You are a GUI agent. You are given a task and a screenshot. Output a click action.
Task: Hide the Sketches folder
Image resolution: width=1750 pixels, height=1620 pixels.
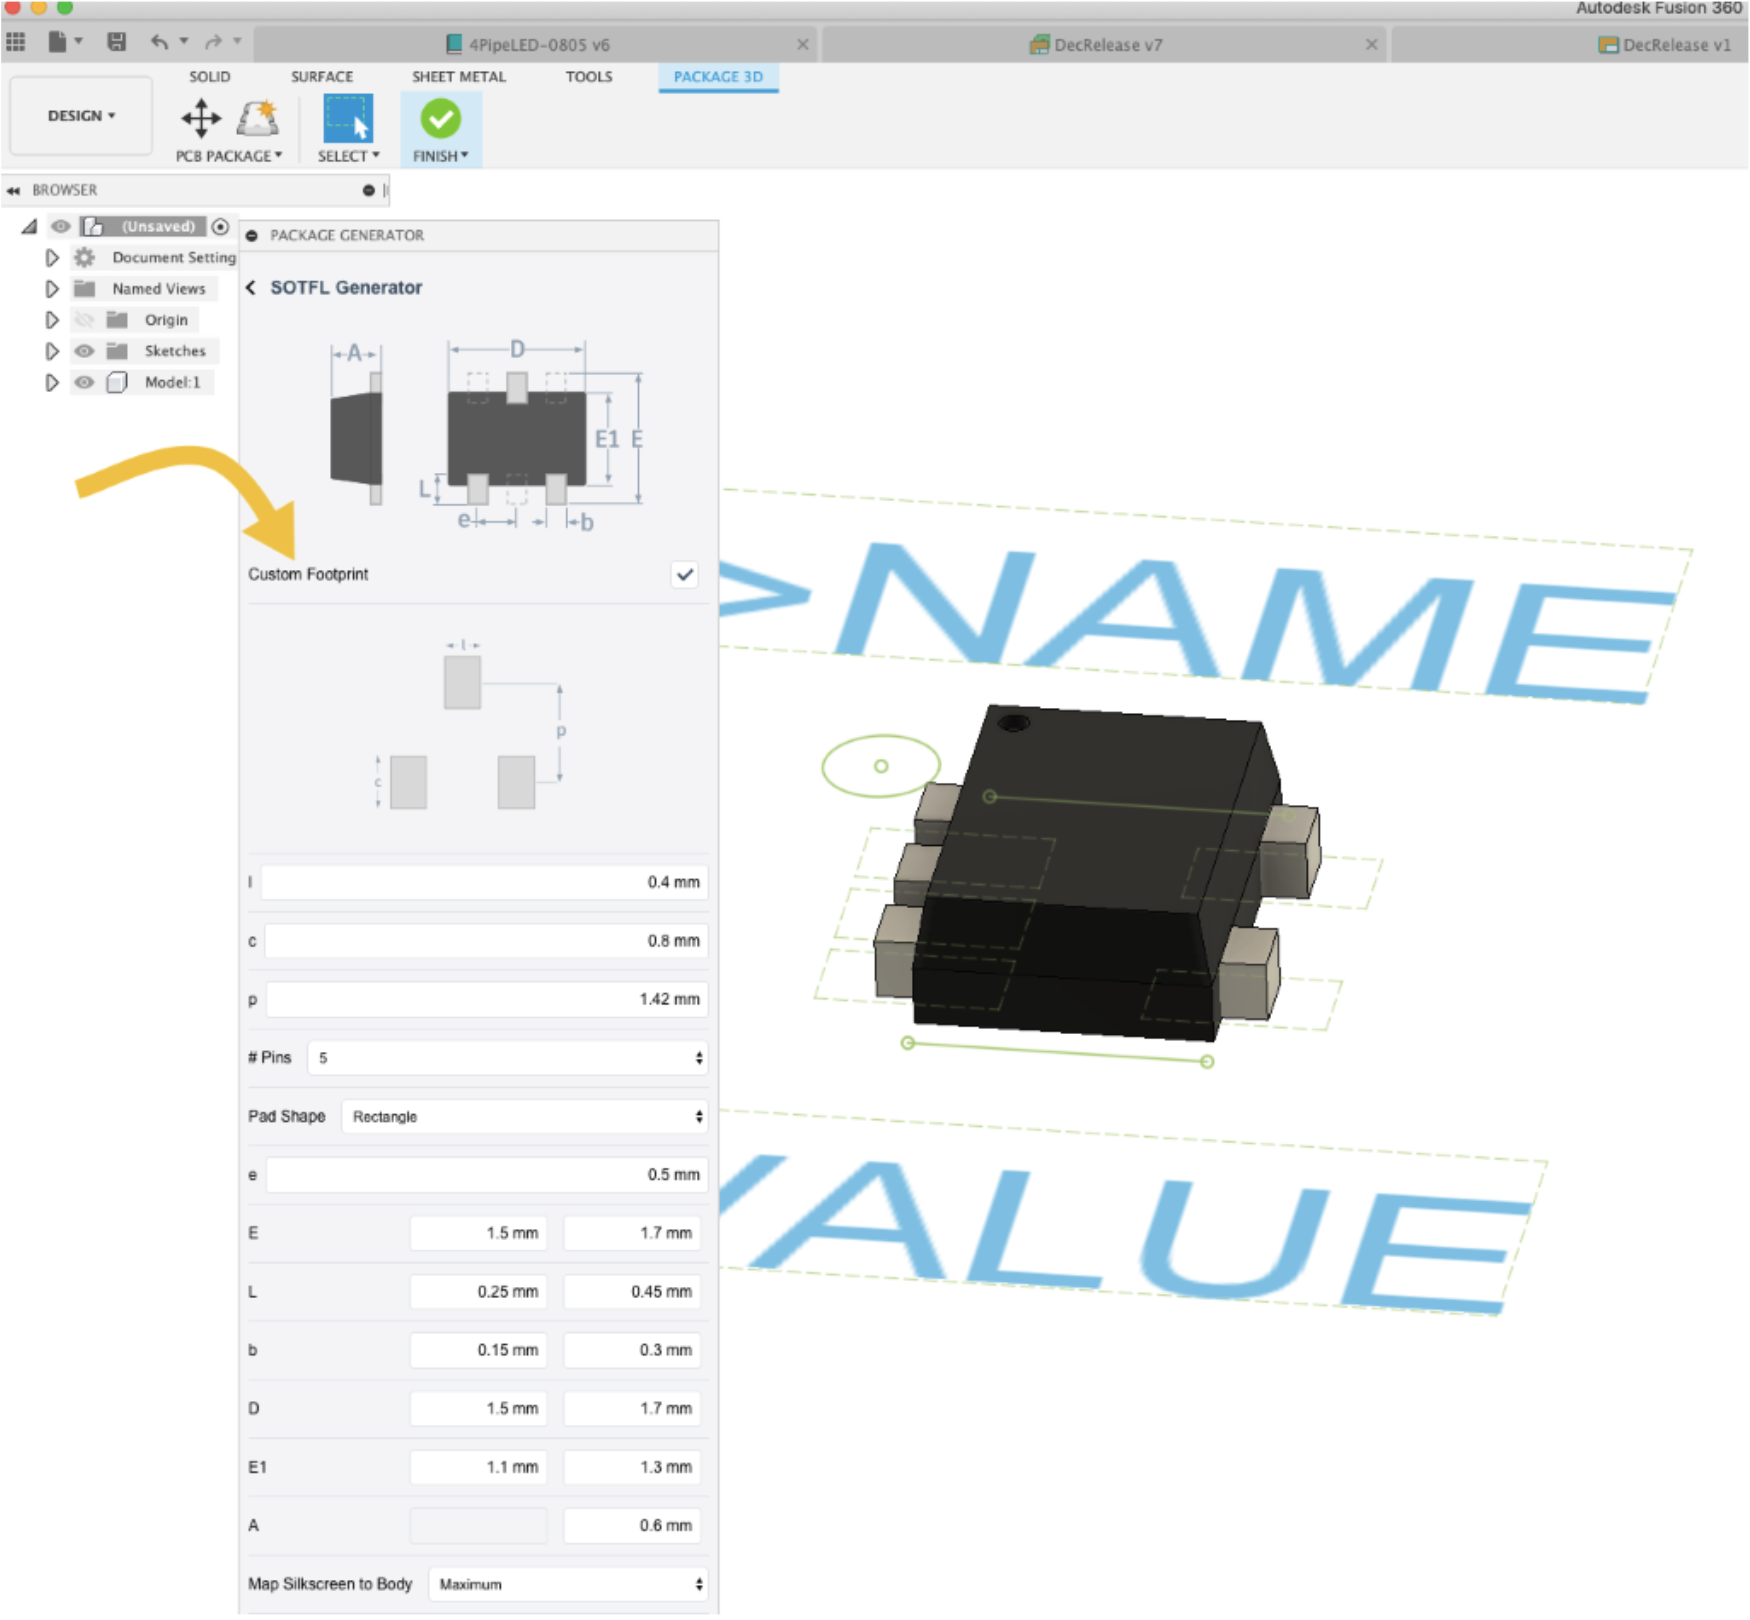[x=85, y=351]
